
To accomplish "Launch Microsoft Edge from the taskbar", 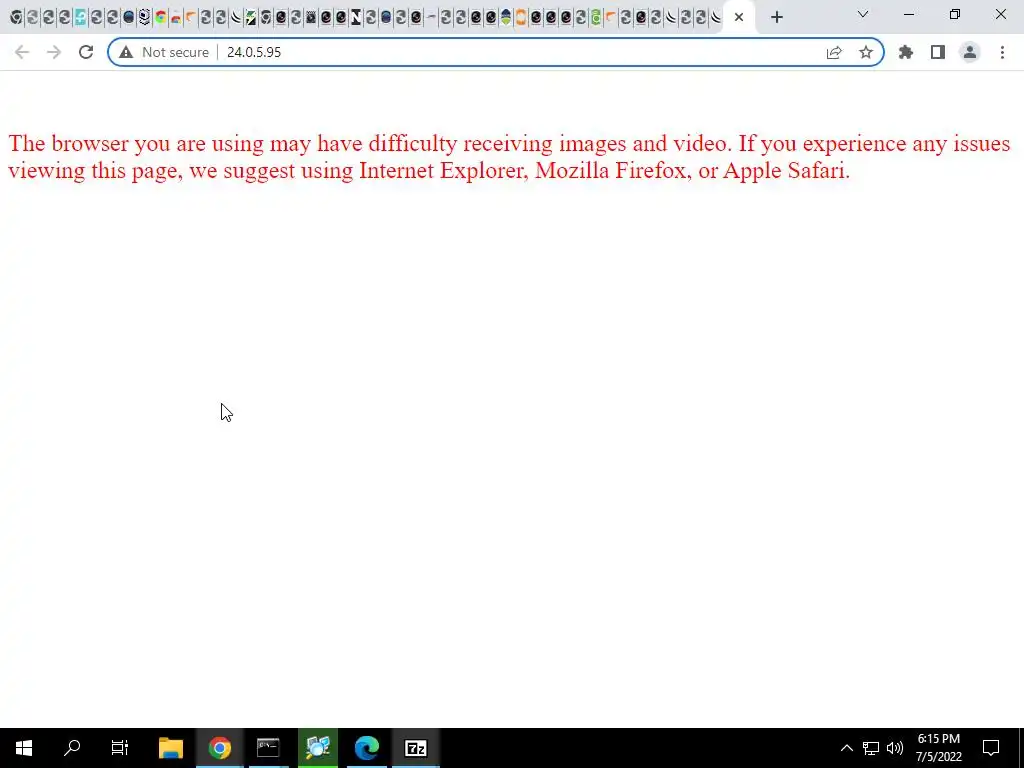I will tap(367, 748).
